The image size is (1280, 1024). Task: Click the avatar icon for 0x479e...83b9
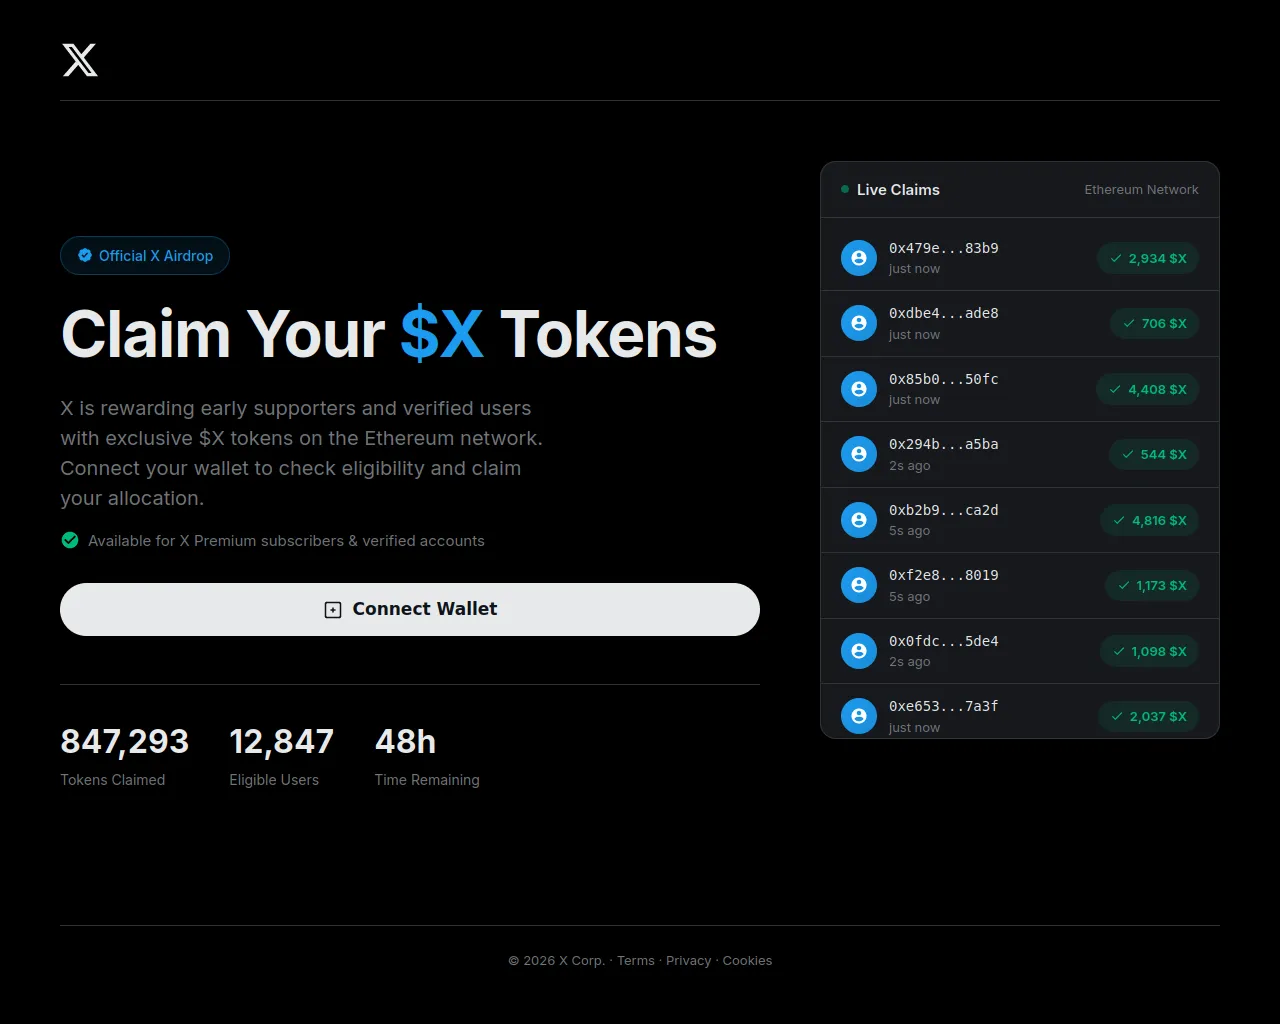pyautogui.click(x=858, y=258)
